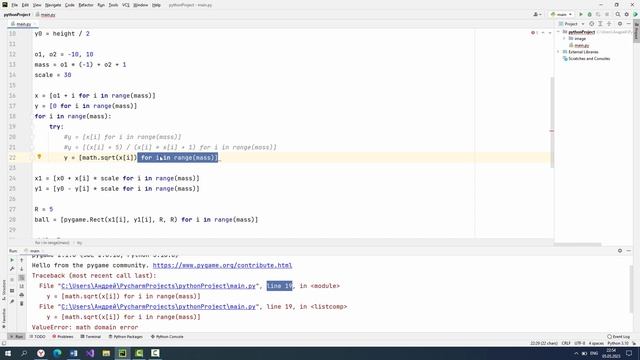Switch to main.py editor tab
The width and height of the screenshot is (640, 360).
pos(22,24)
